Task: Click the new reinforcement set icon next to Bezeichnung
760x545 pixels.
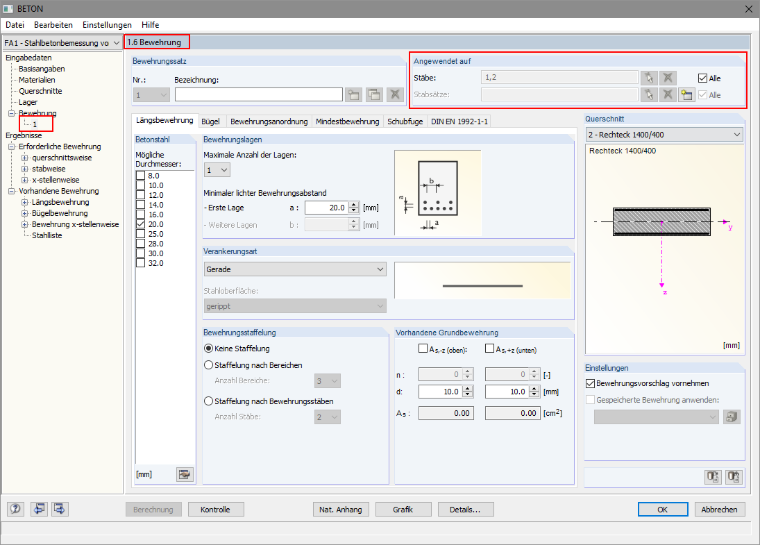Action: 354,95
